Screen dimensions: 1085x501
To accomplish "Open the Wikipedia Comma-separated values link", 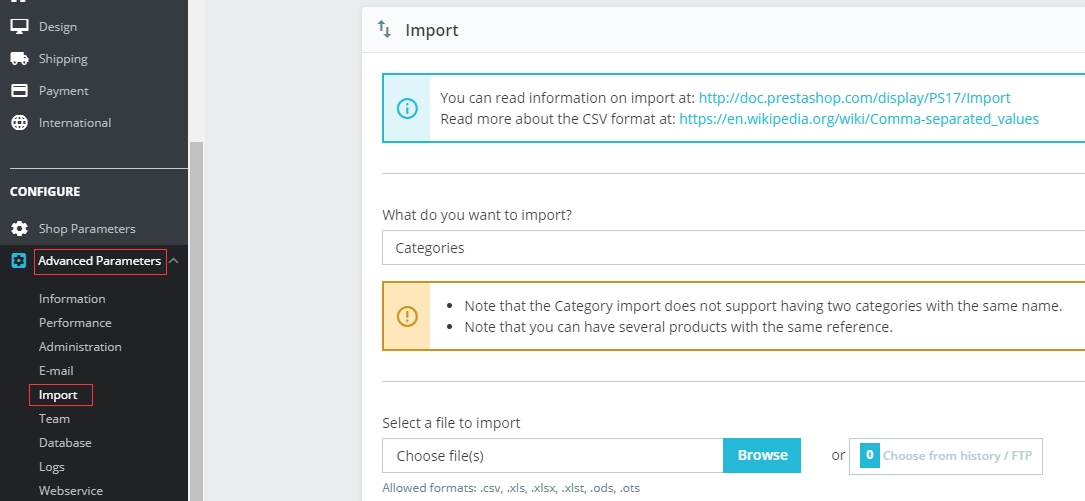I will pos(858,118).
